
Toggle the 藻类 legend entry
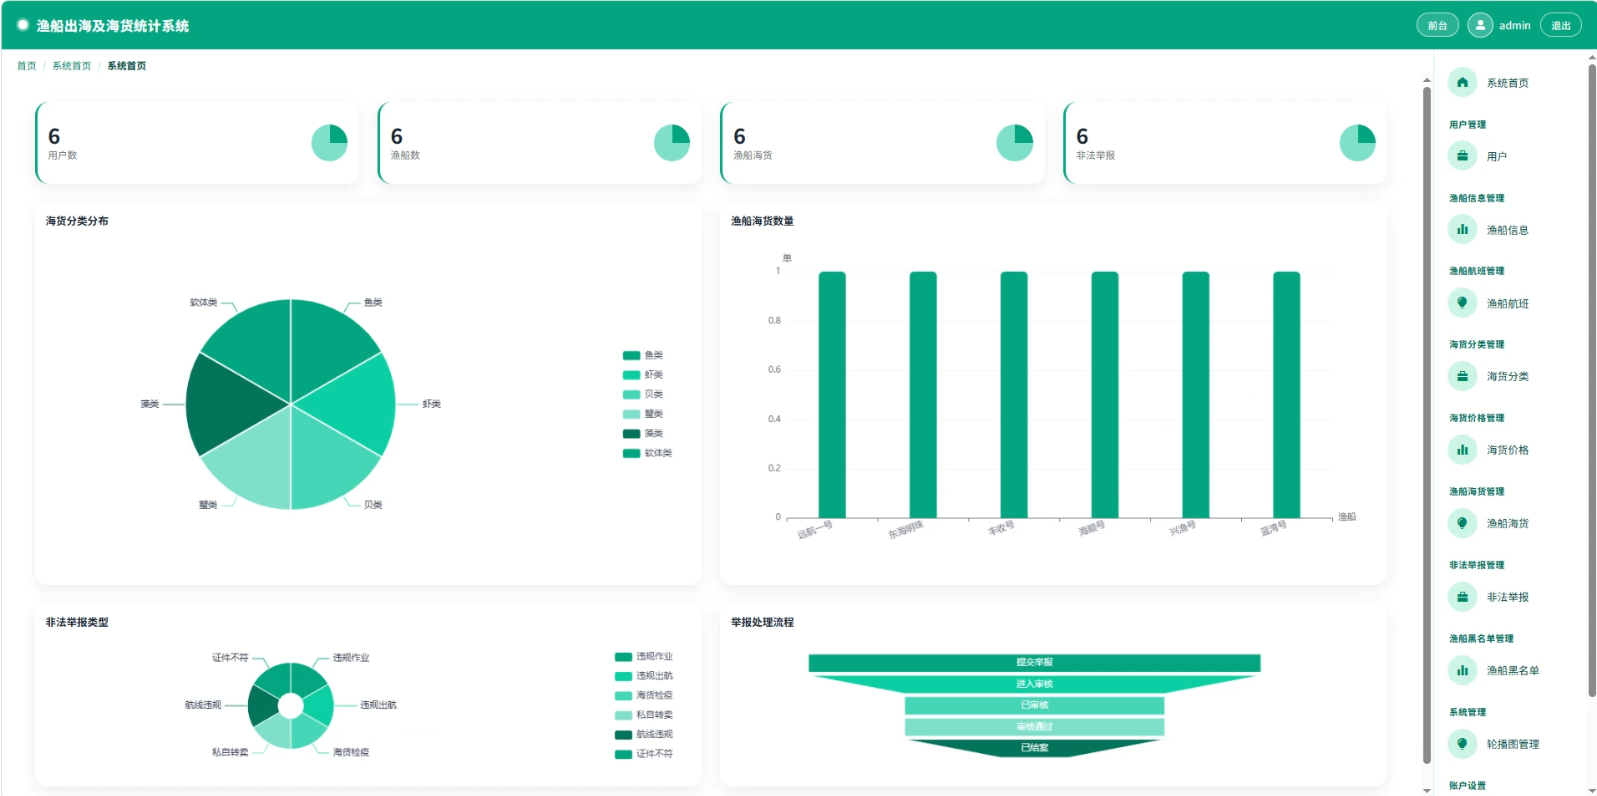click(643, 433)
